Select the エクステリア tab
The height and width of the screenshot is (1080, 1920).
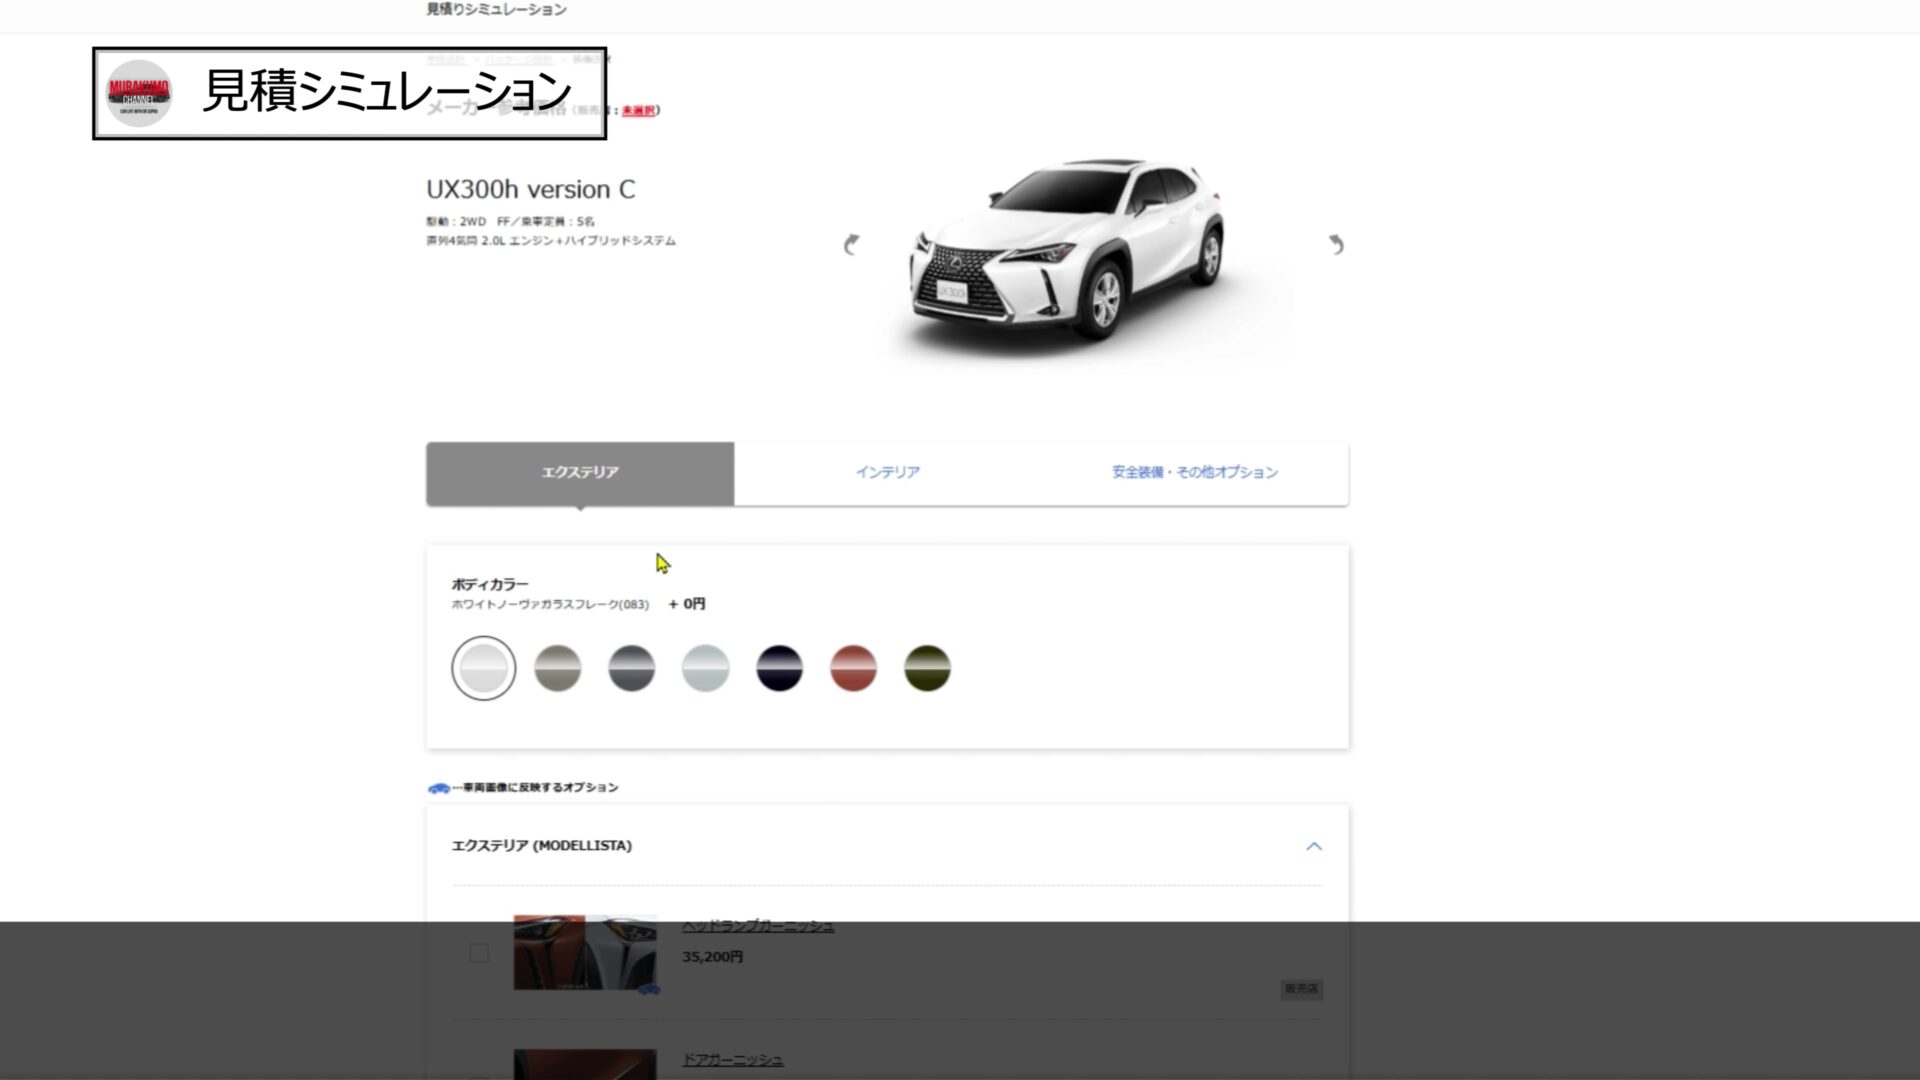580,472
